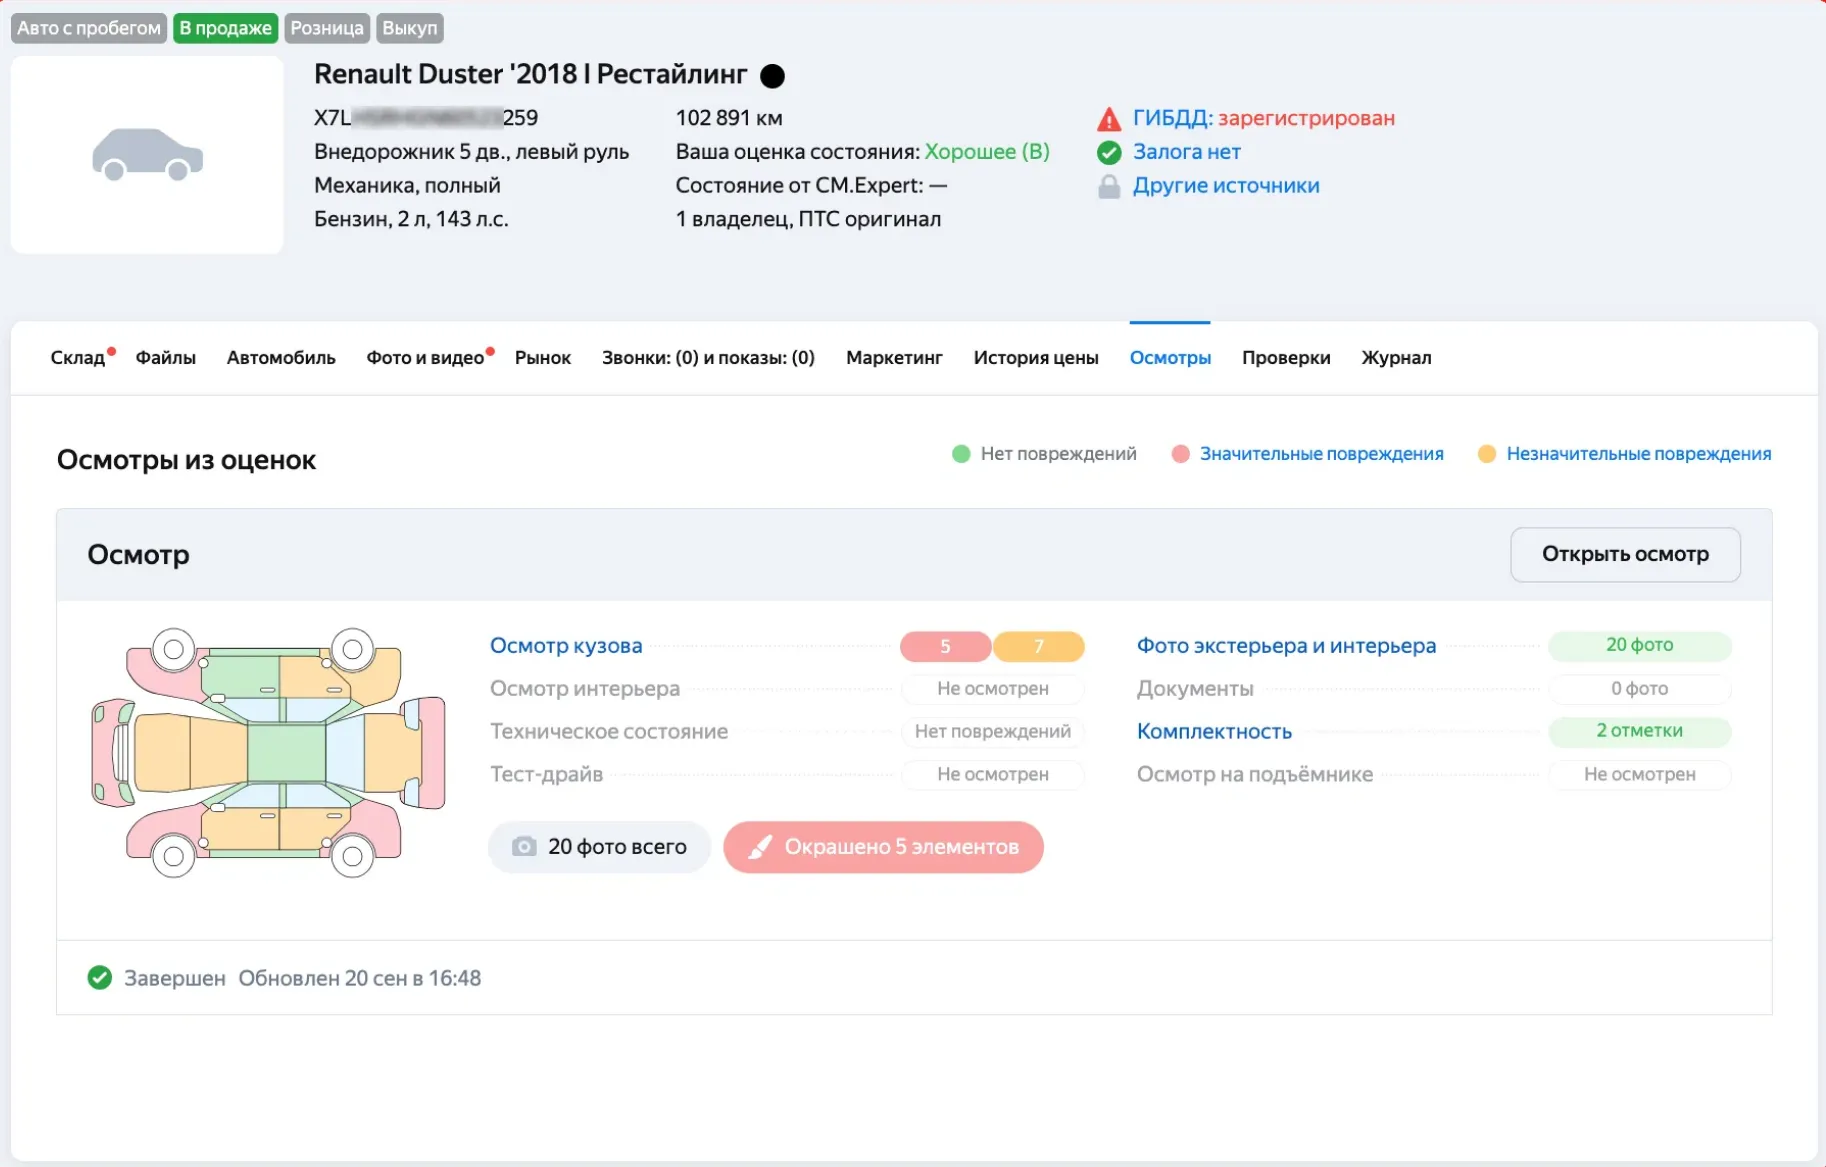
Task: Click the green check icon beside Залога нет
Action: (x=1108, y=152)
